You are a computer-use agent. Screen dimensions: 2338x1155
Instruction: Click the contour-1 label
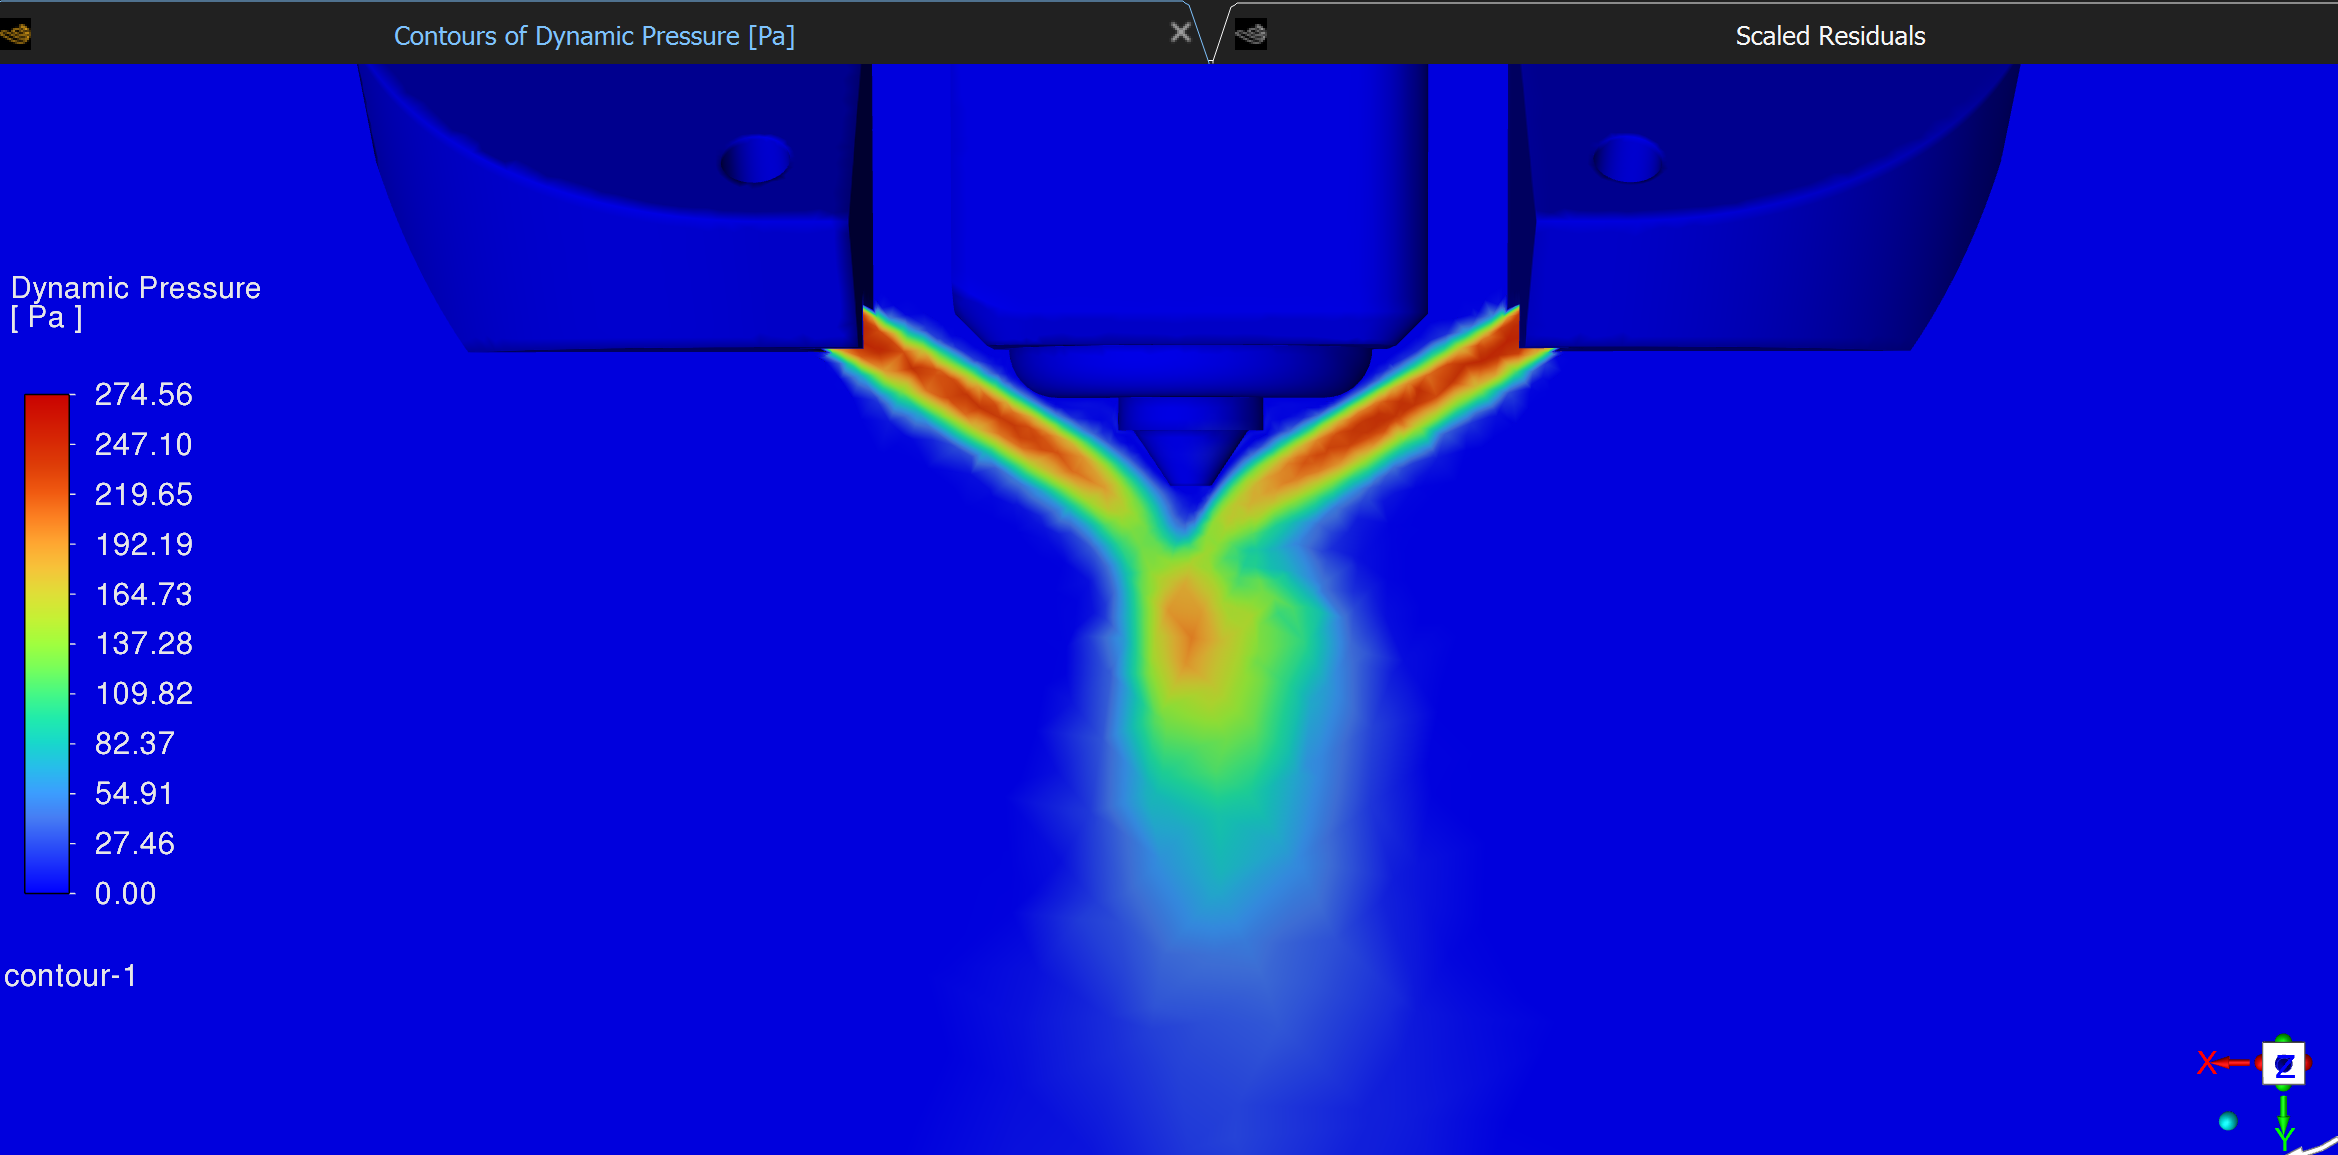[70, 976]
